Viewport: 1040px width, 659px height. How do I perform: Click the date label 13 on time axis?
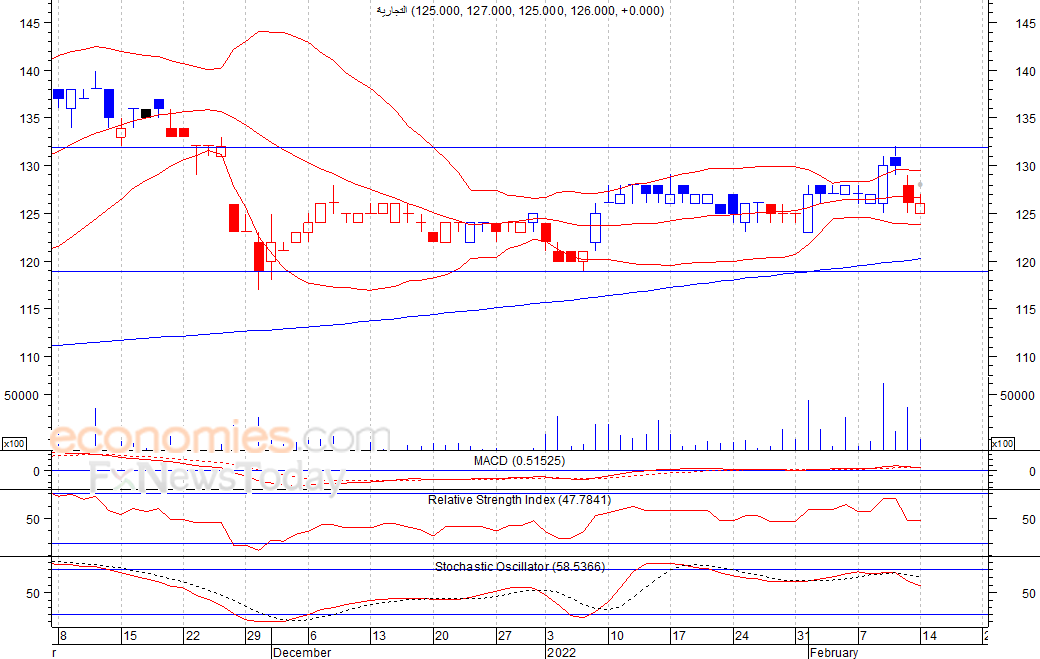379,636
